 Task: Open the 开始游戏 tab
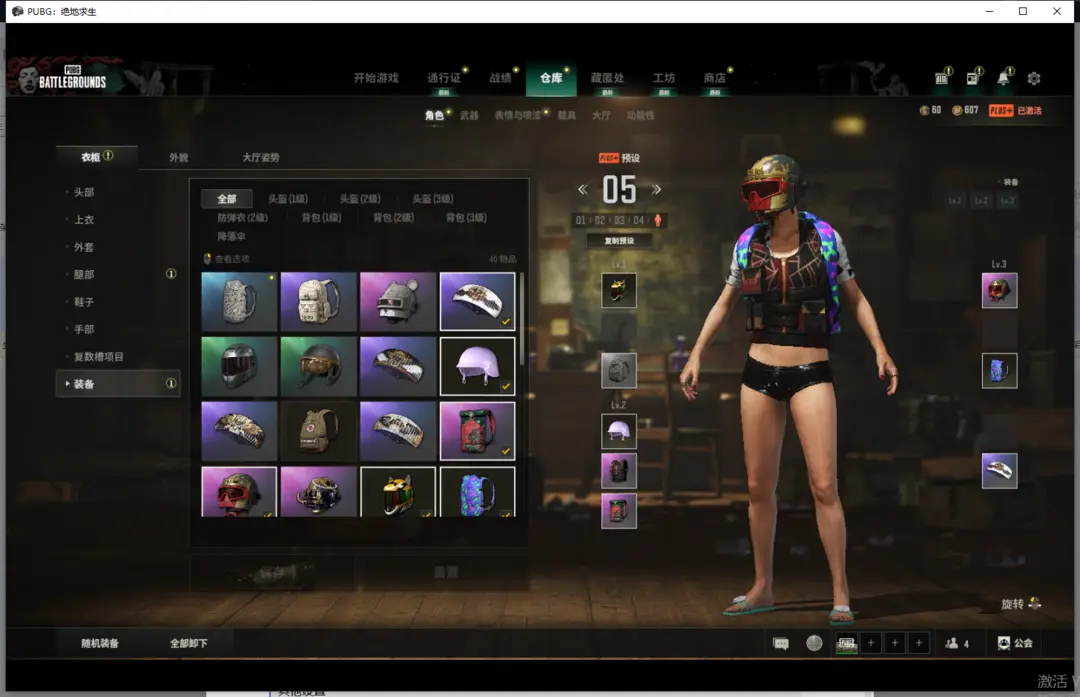click(376, 78)
